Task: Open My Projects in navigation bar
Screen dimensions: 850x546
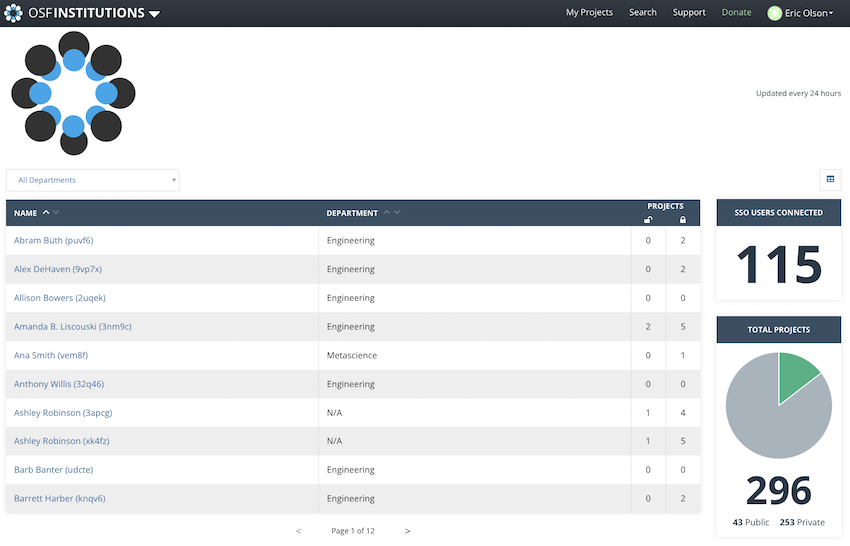Action: 589,13
